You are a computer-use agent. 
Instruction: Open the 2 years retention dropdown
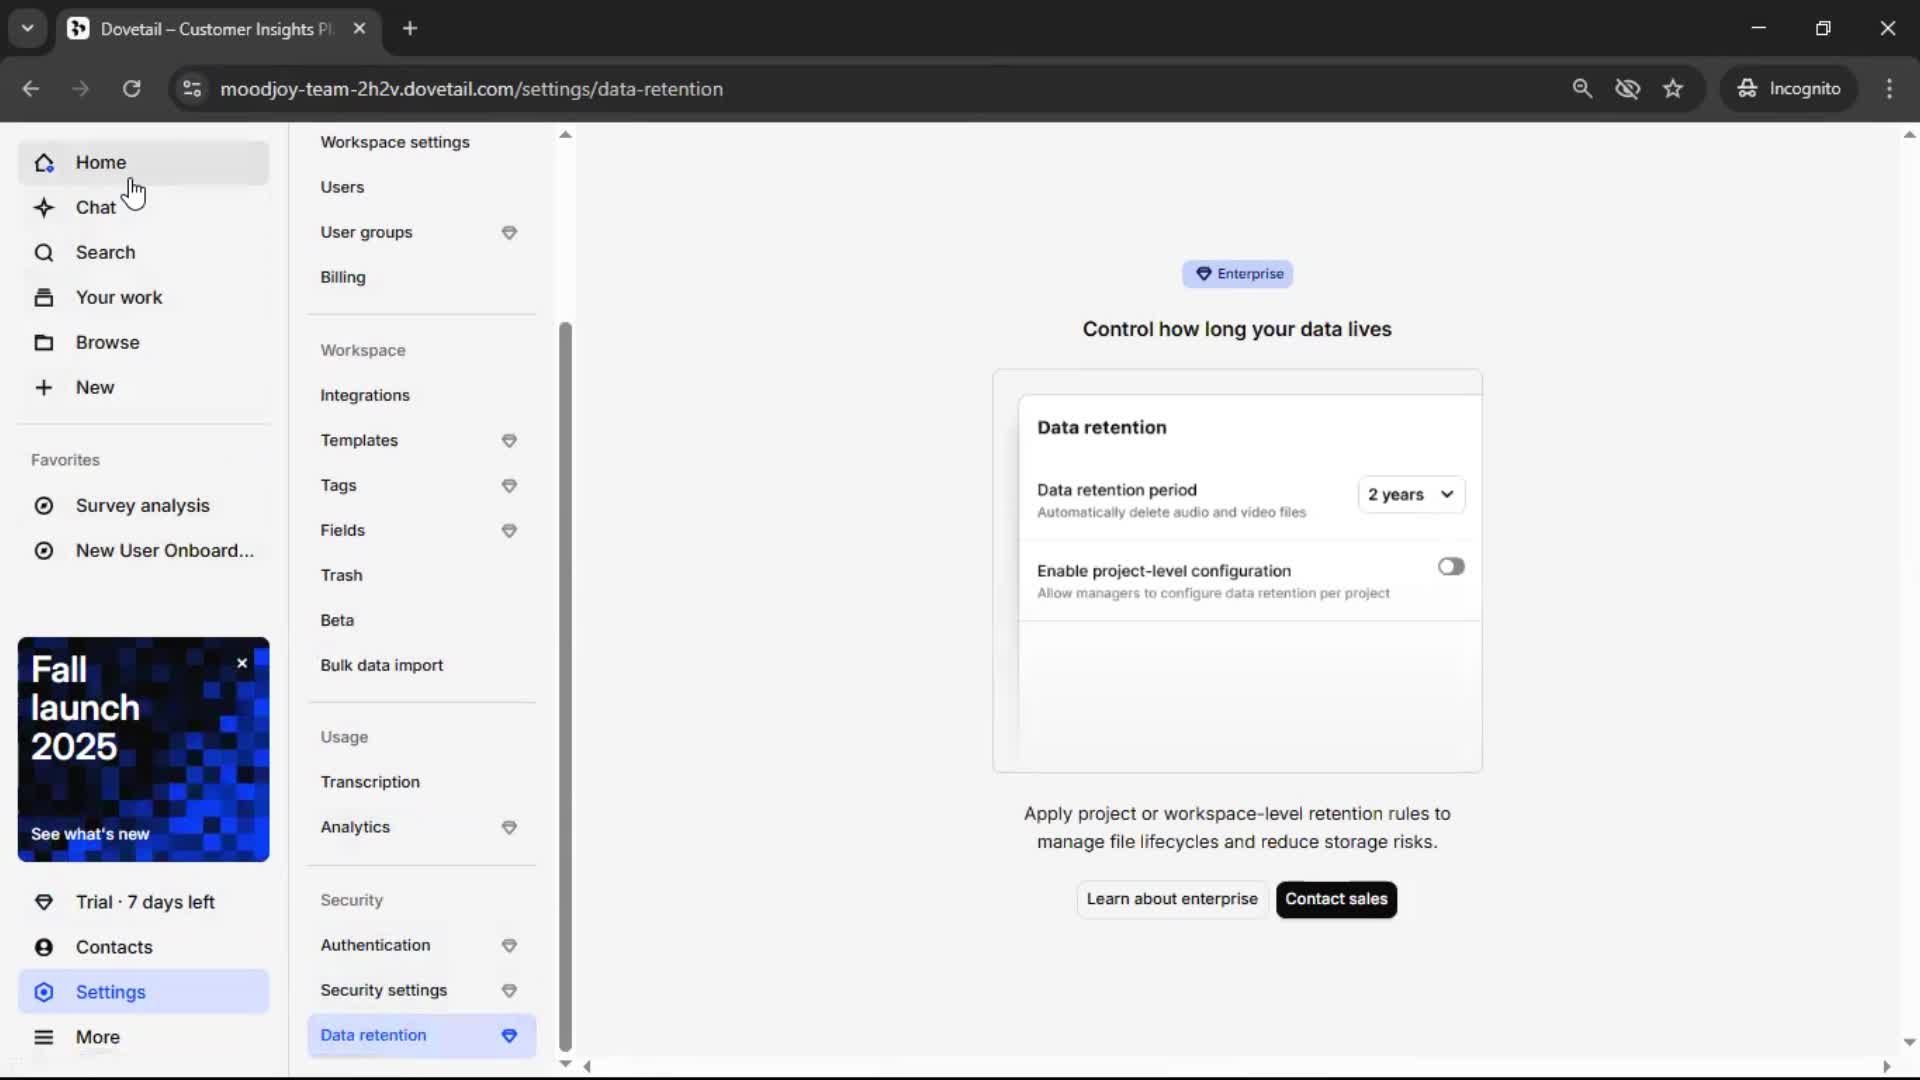click(x=1411, y=495)
